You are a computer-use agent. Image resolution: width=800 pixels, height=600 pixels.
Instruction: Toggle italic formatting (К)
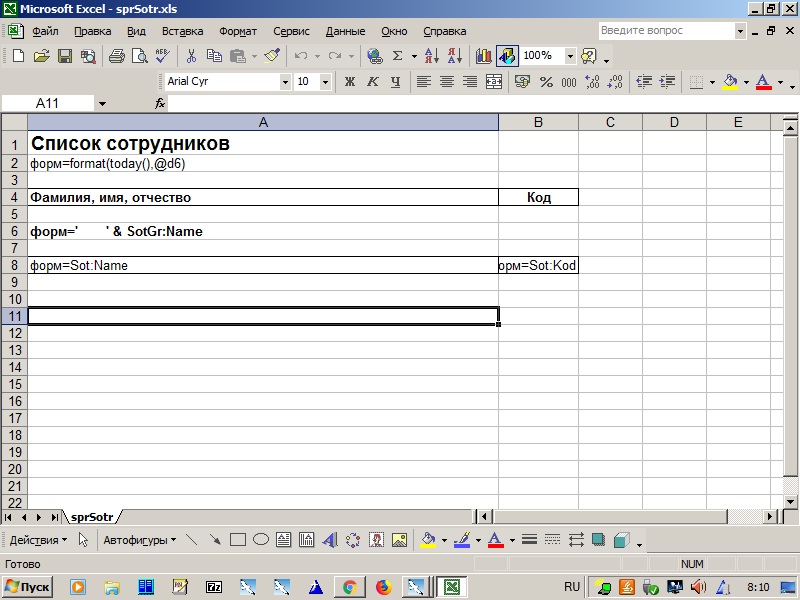[373, 82]
